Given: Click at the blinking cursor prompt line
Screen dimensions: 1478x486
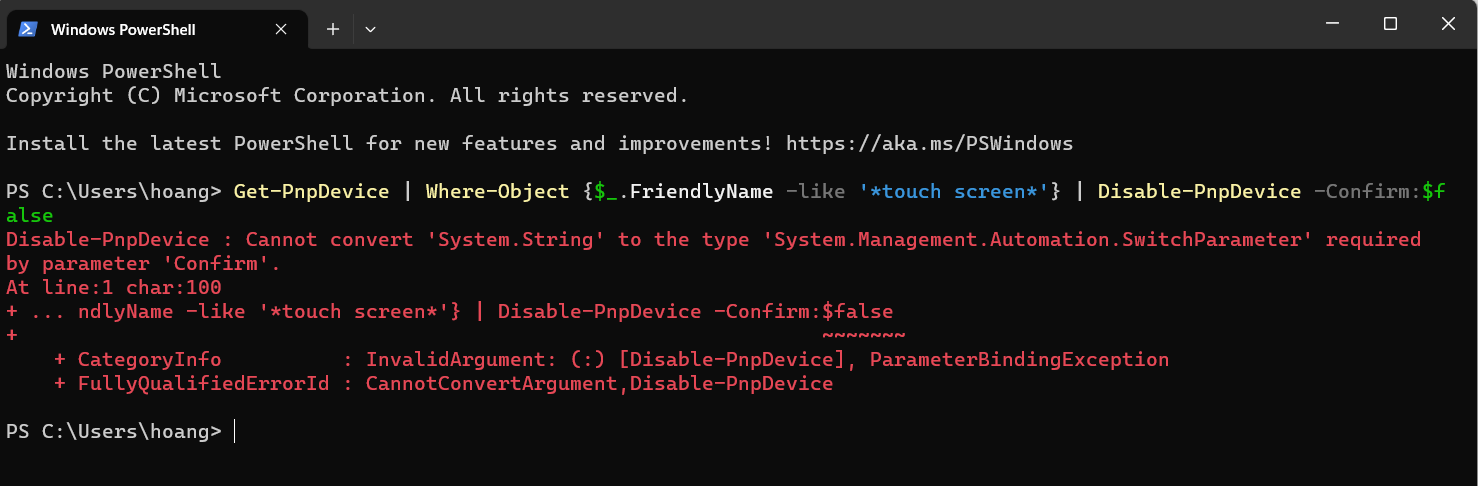Looking at the screenshot, I should point(234,432).
